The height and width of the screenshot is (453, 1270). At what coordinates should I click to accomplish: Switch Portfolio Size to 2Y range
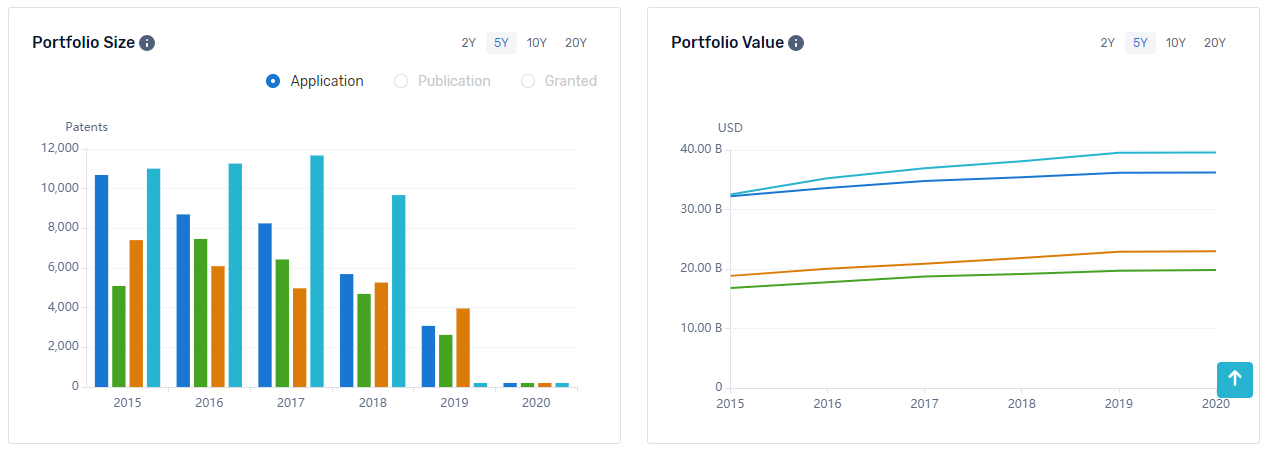pyautogui.click(x=469, y=43)
